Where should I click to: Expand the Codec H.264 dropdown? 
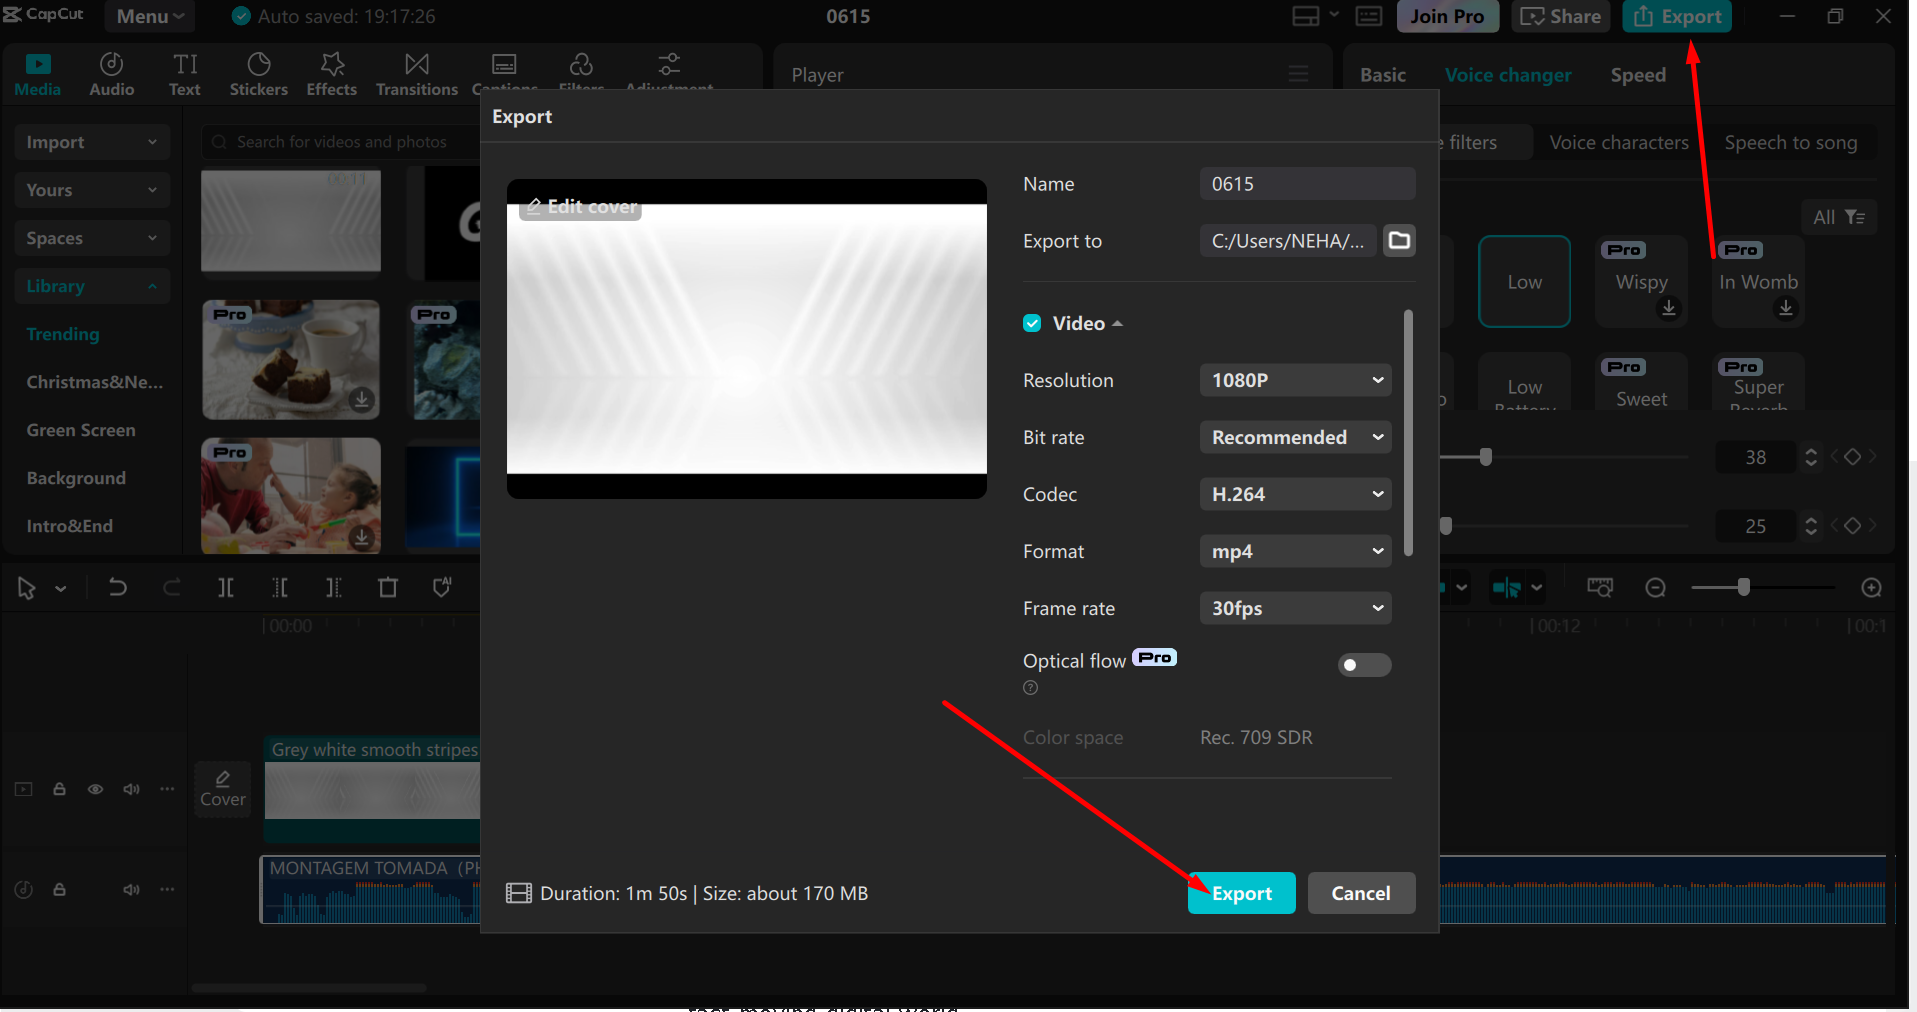1295,494
